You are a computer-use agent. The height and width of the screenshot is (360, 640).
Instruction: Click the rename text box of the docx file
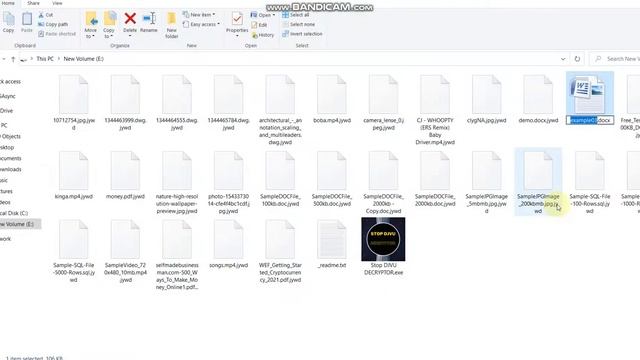tap(590, 120)
